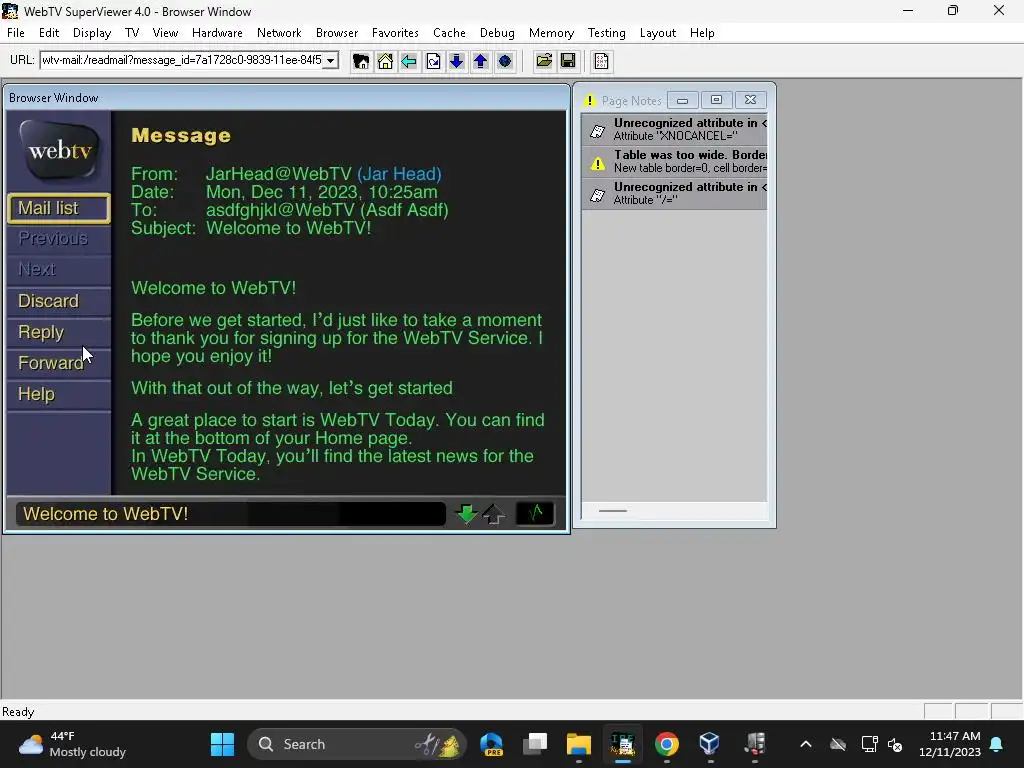
Task: Click the blue globe toolbar icon
Action: pos(505,61)
